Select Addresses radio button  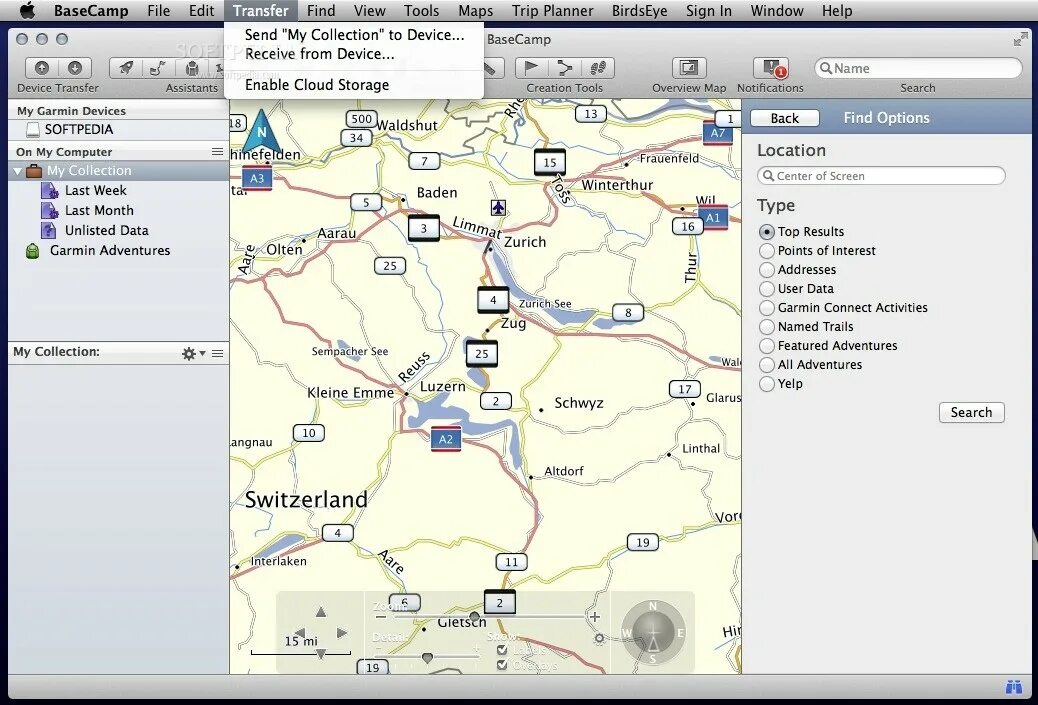point(767,270)
